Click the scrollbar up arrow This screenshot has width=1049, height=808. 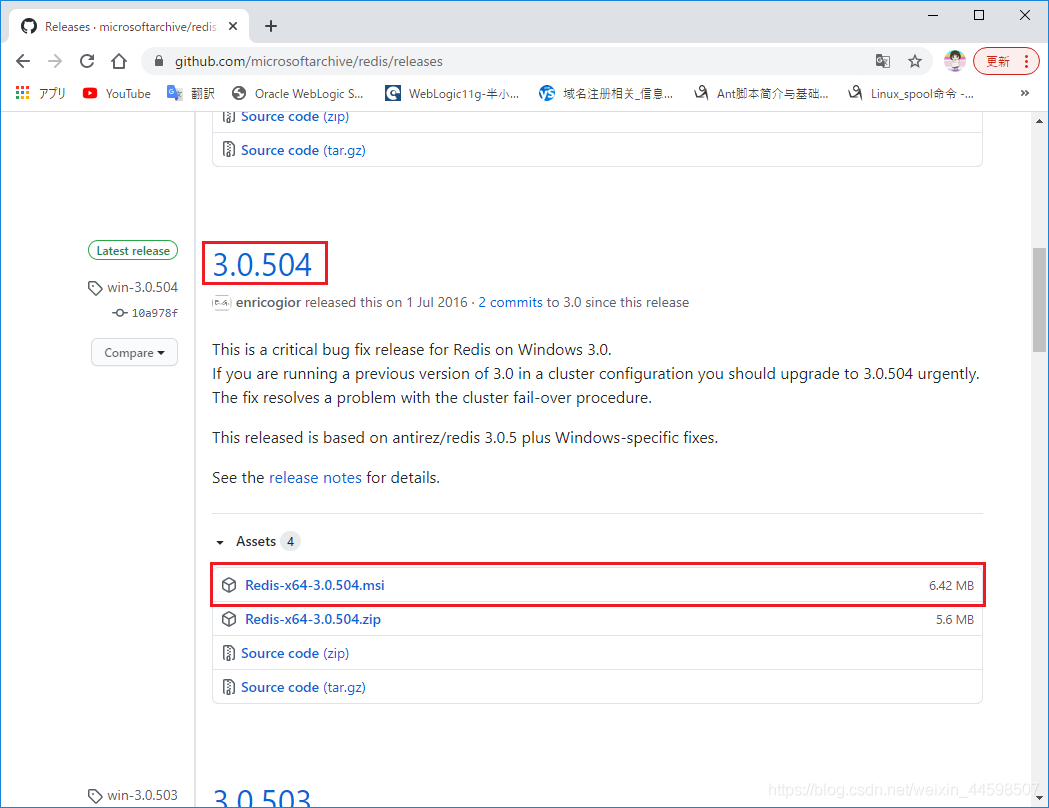1039,121
